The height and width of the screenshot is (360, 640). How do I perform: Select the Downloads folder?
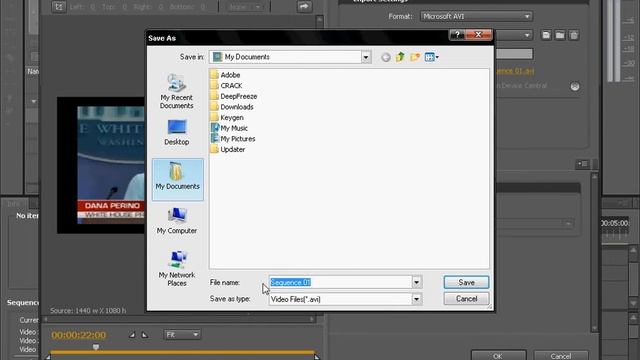[232, 107]
